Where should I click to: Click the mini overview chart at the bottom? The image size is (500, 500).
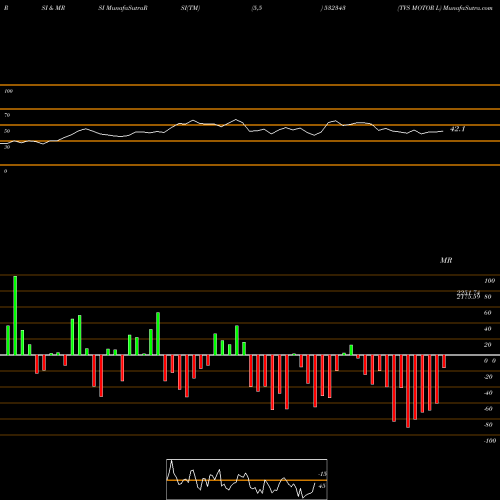coord(247,479)
